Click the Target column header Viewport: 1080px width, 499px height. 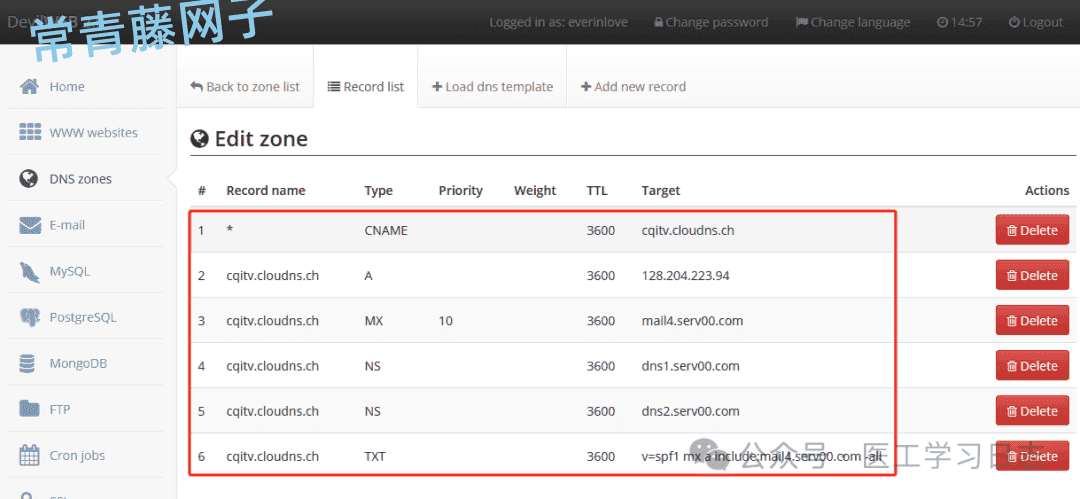(661, 190)
